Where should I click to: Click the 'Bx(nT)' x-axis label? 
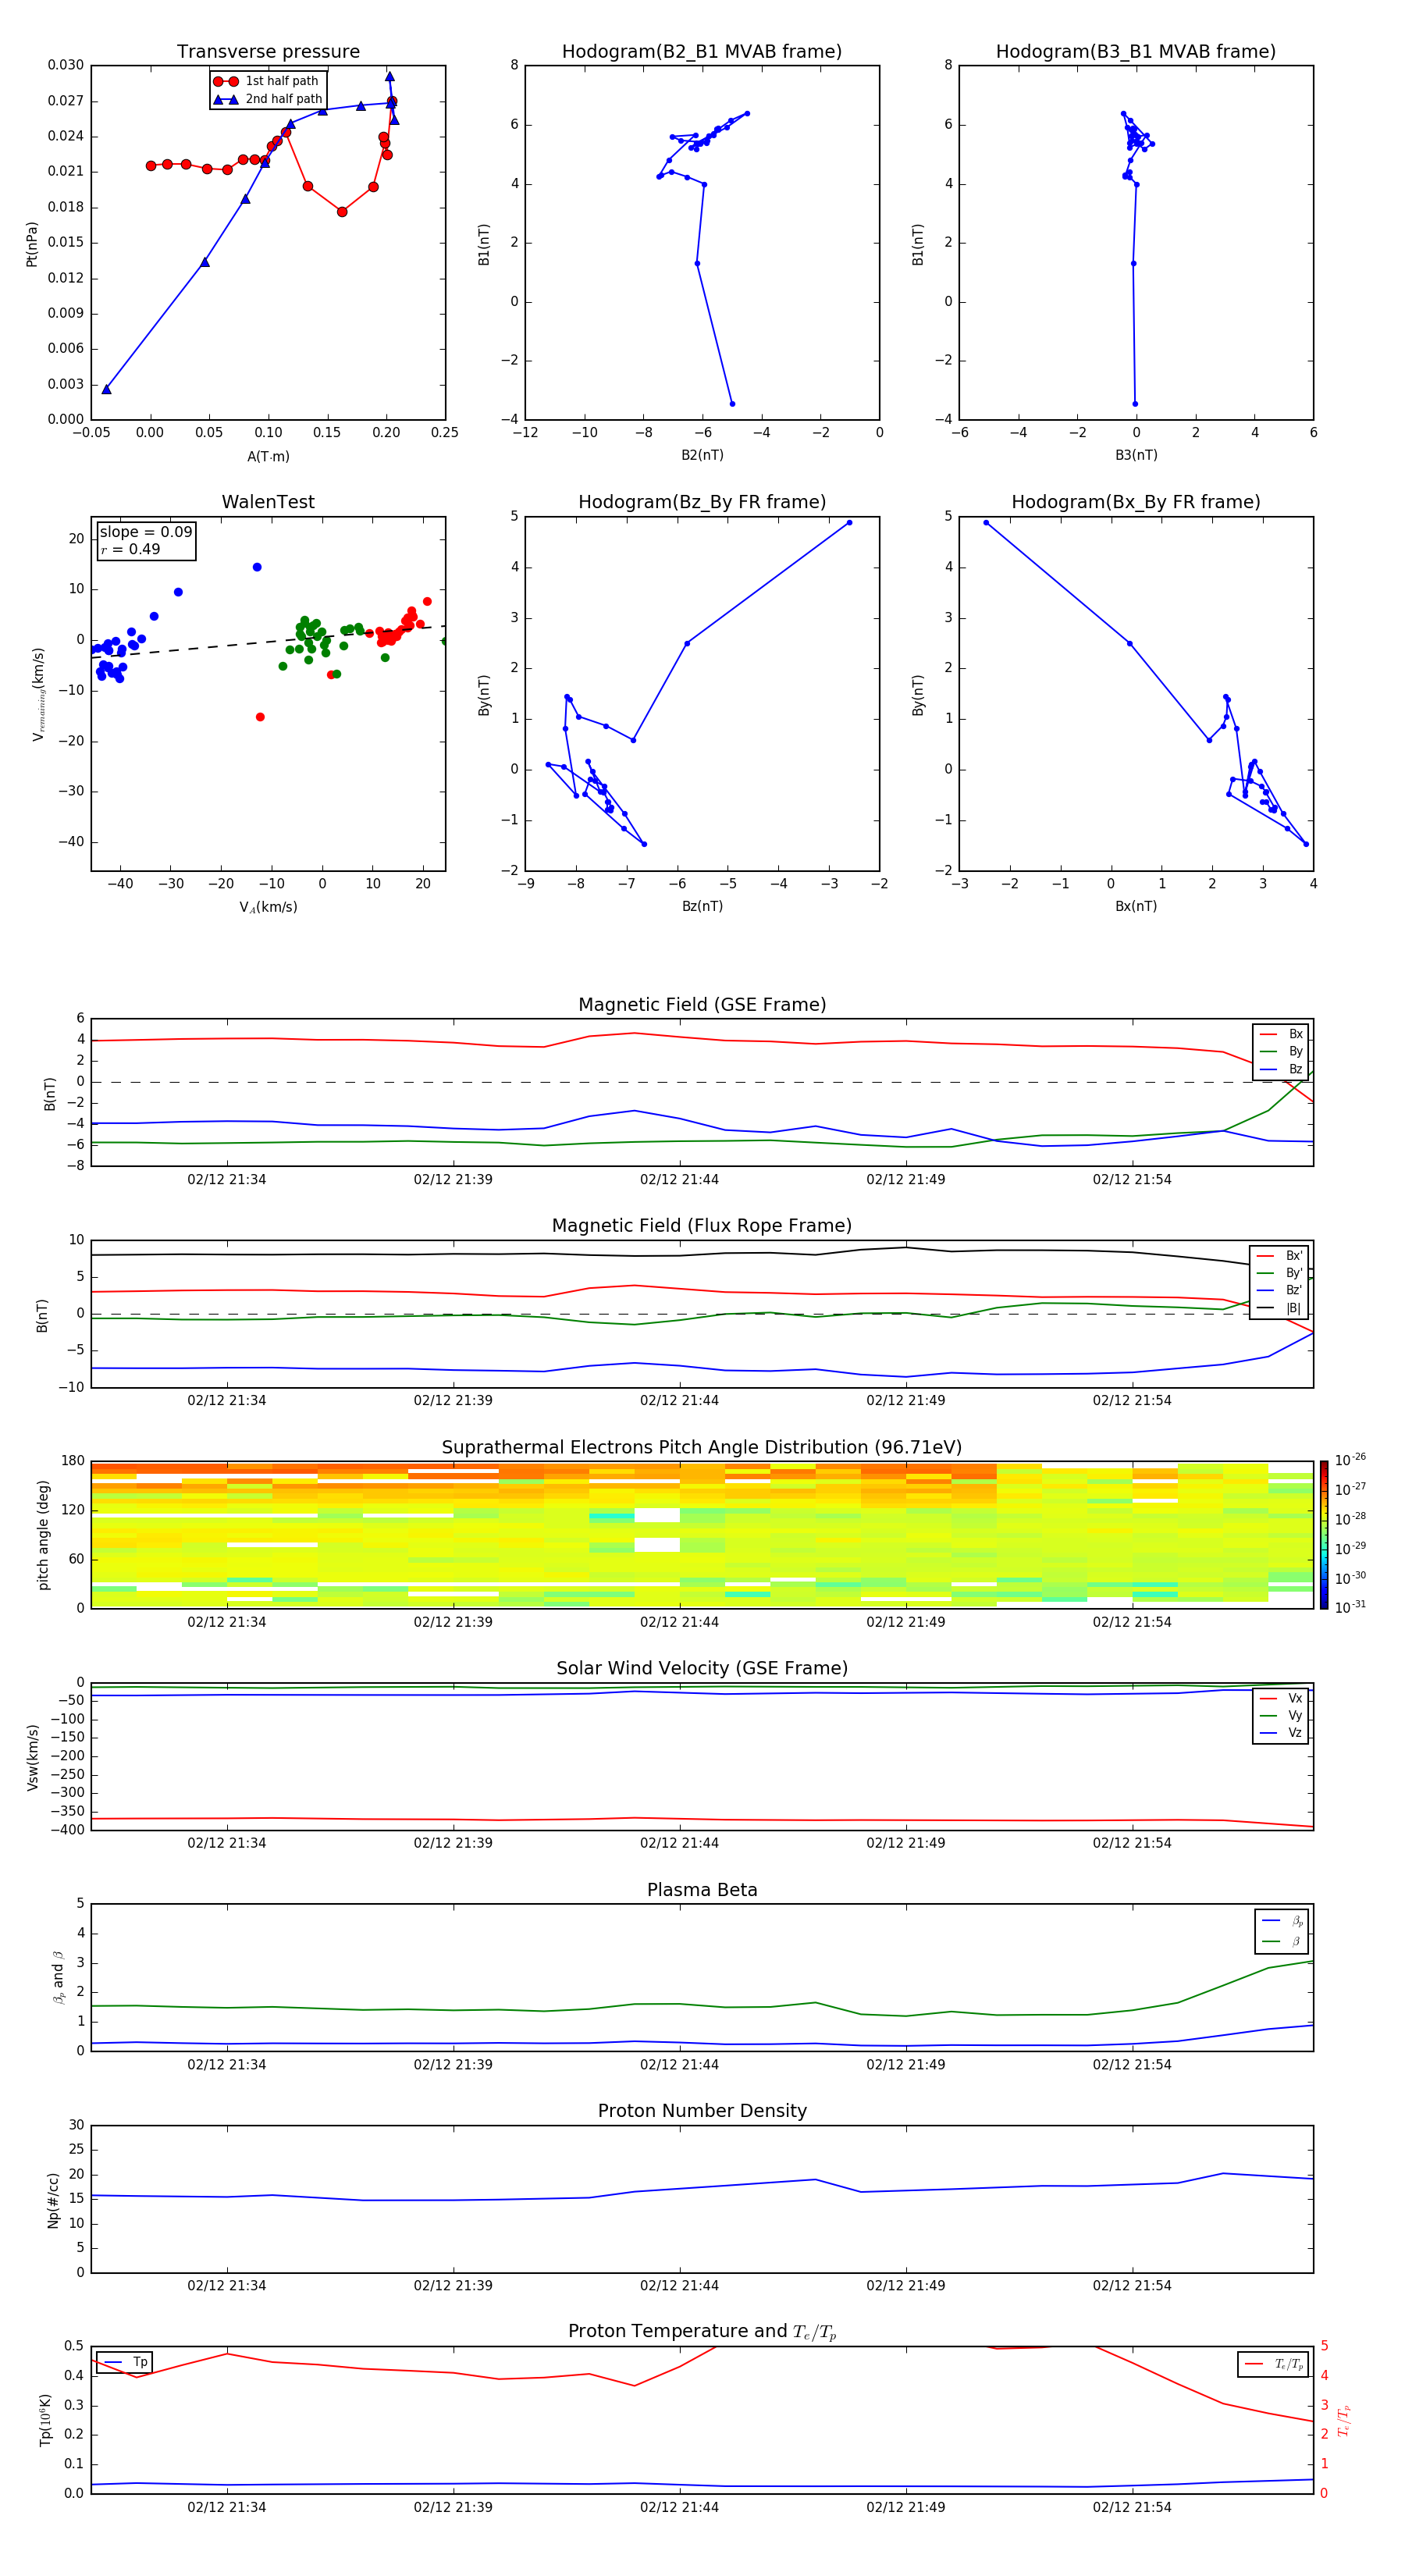(x=1136, y=907)
